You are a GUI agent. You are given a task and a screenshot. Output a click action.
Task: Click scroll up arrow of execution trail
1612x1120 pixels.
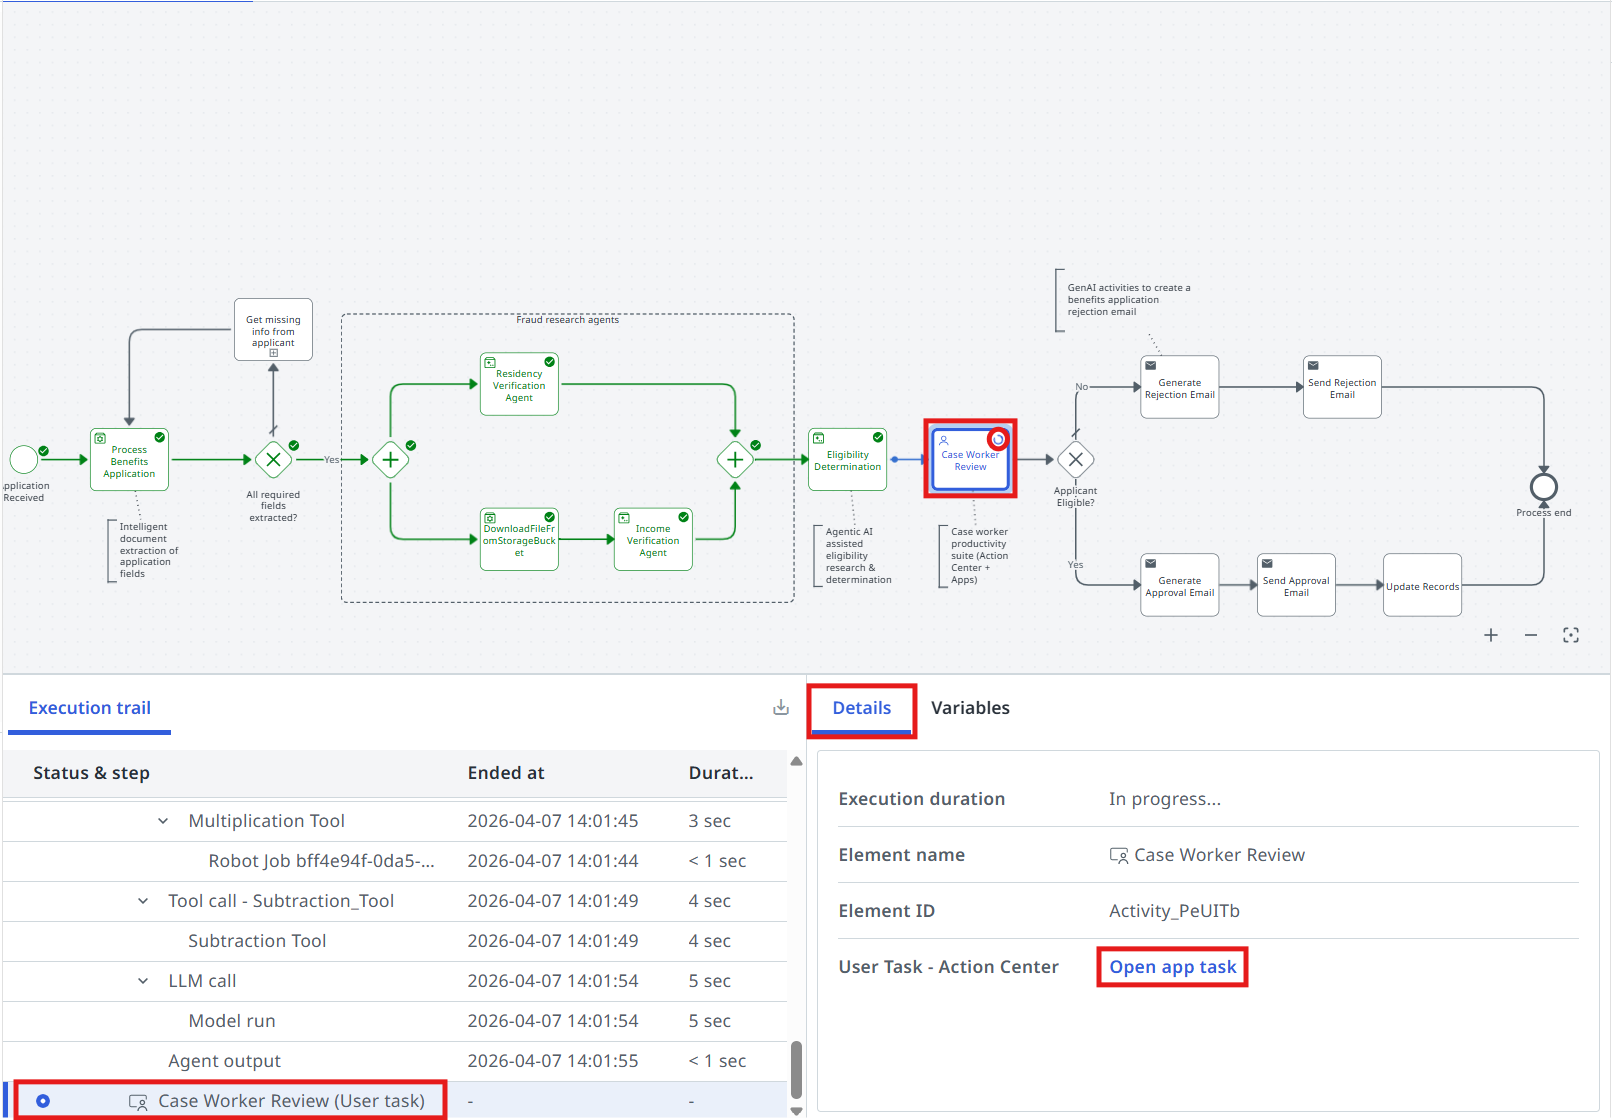pos(796,762)
